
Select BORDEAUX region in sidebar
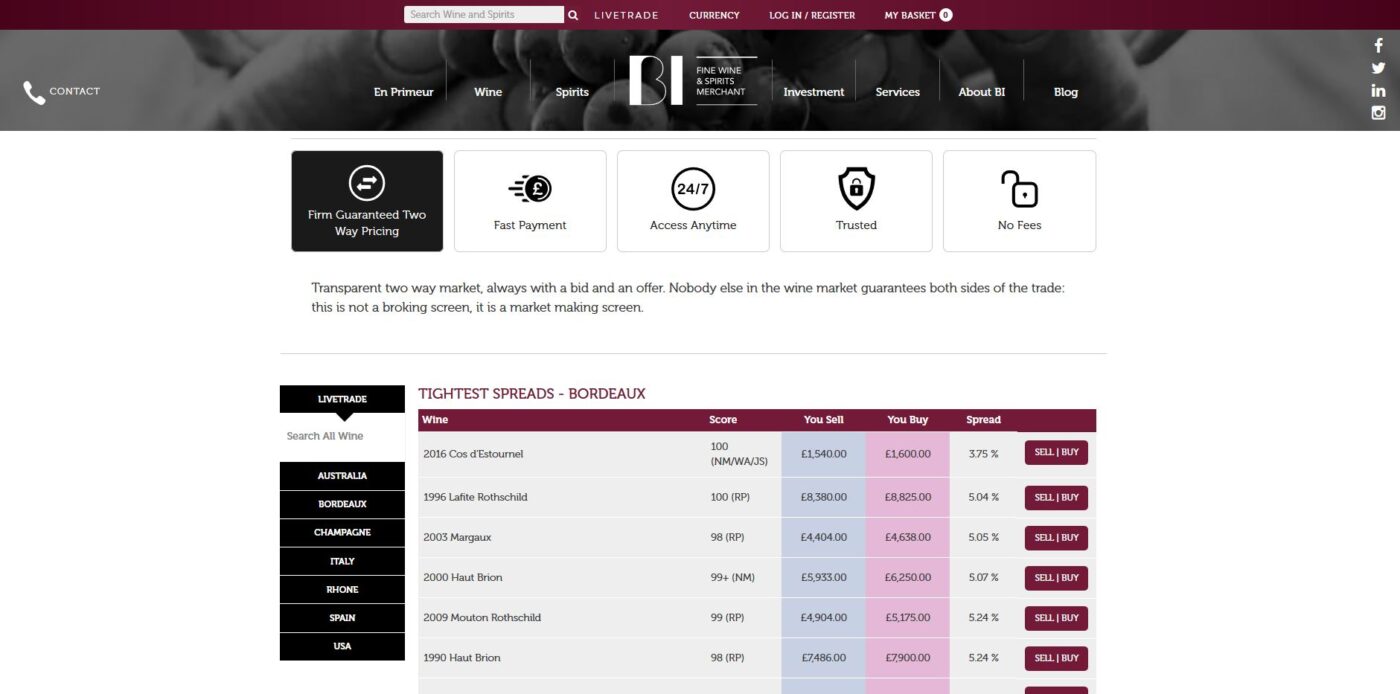(342, 504)
